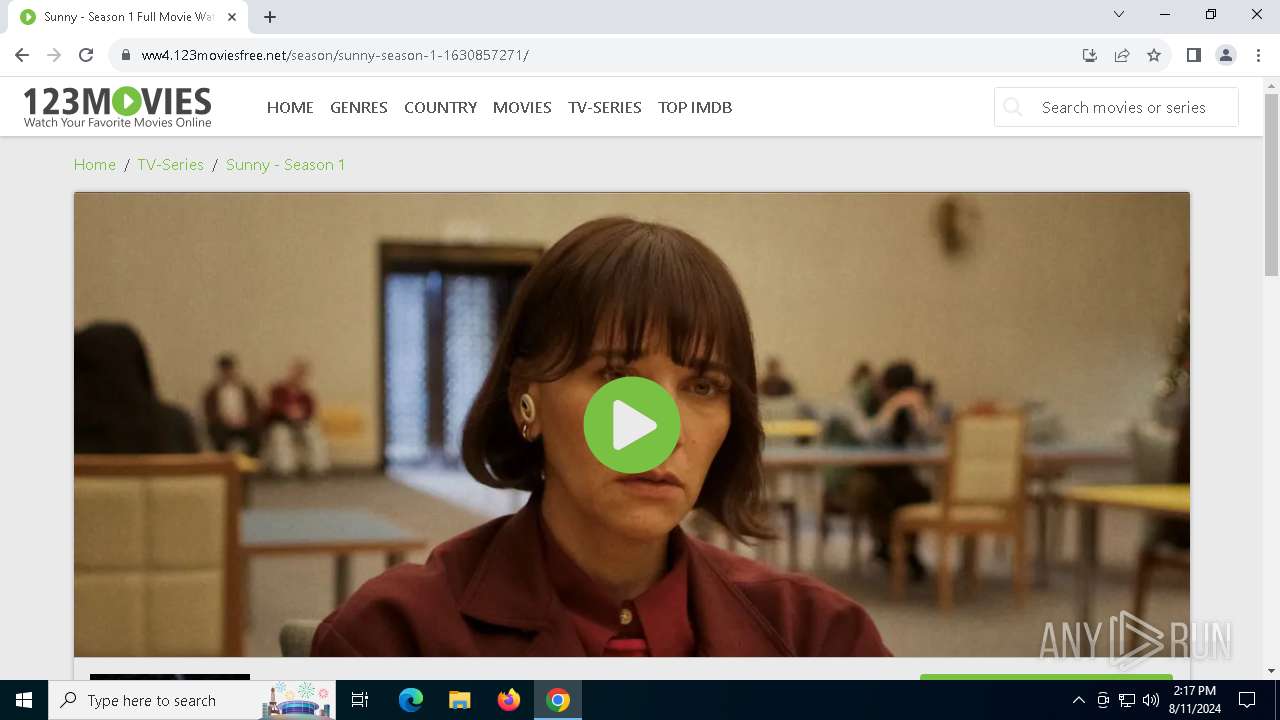Viewport: 1280px width, 720px height.
Task: Go to the TV-SERIES section
Action: (x=605, y=107)
